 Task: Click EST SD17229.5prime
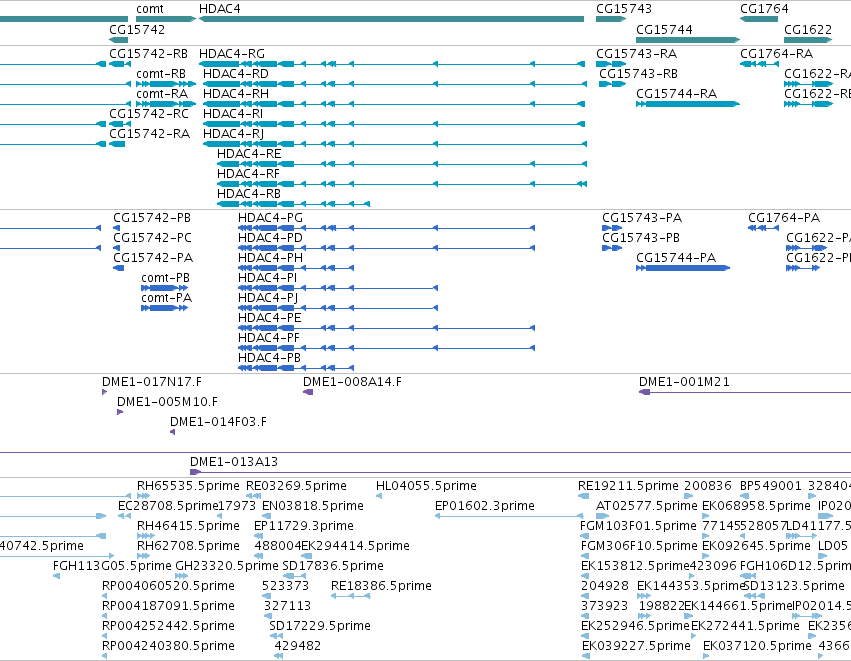pyautogui.click(x=320, y=627)
